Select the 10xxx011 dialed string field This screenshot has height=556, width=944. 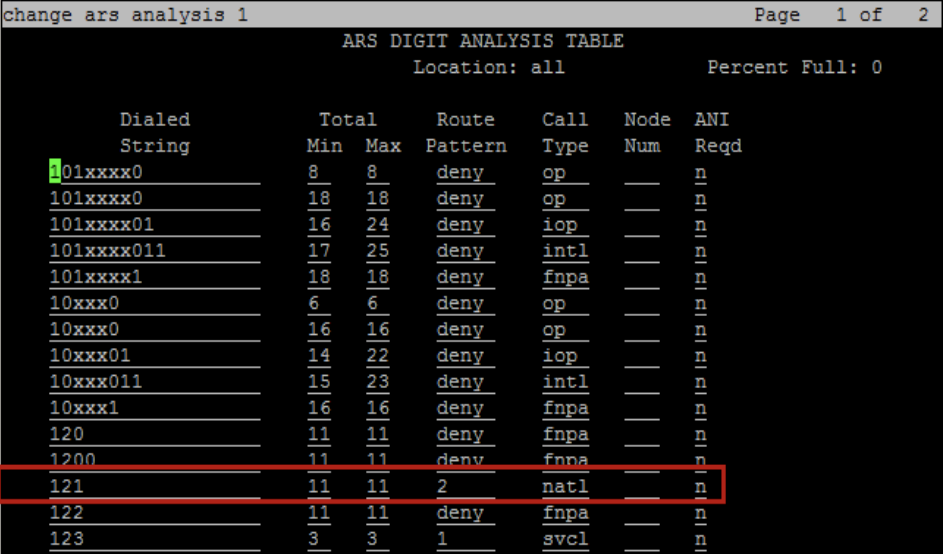pyautogui.click(x=155, y=382)
